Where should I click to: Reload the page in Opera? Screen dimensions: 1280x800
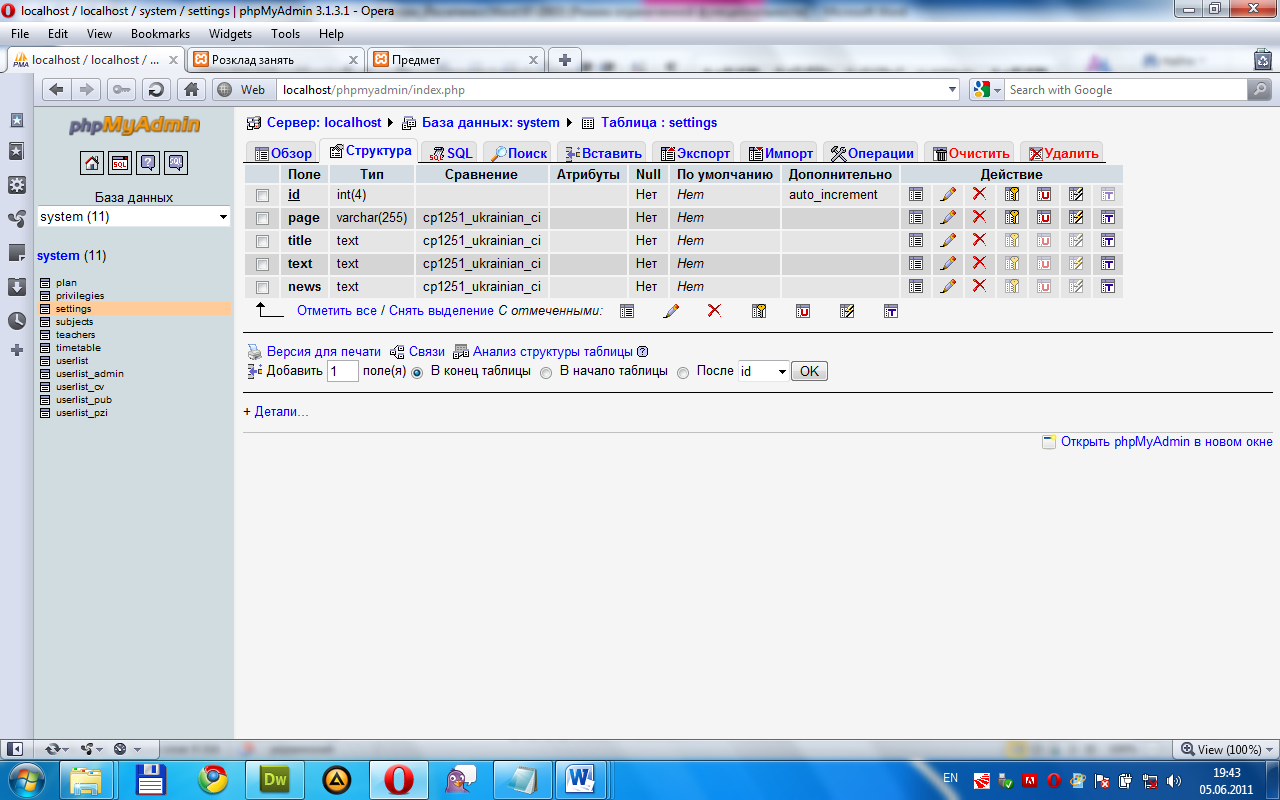coord(156,90)
